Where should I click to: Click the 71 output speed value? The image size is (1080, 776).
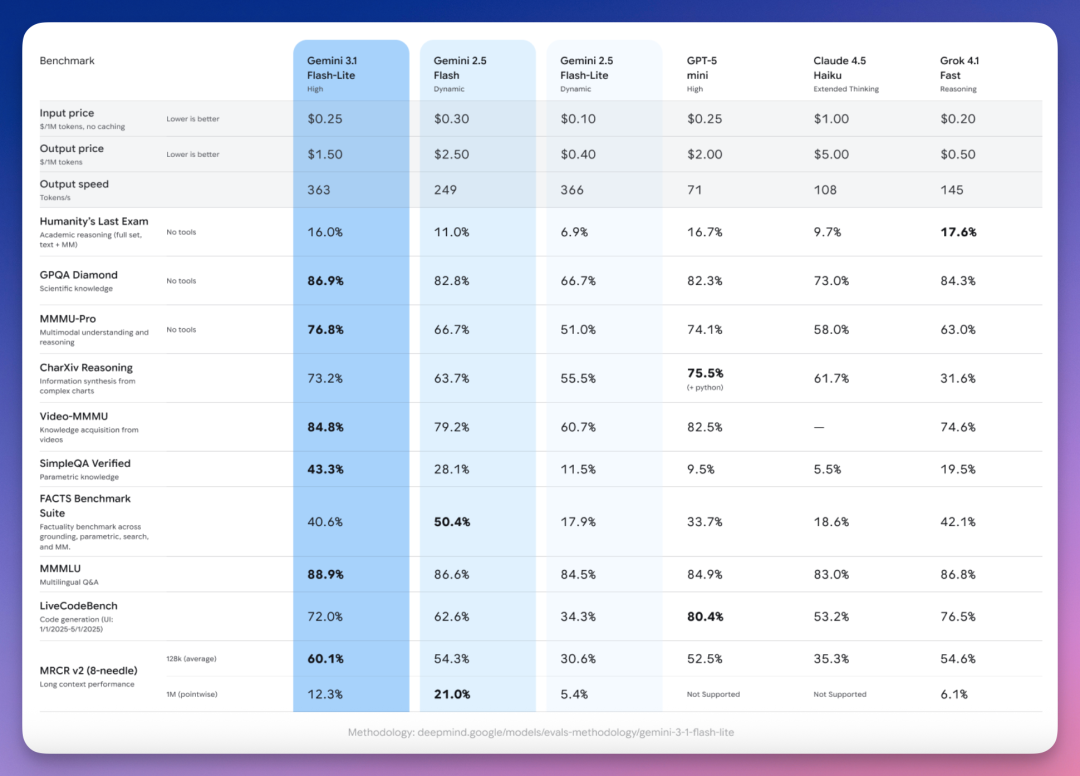tap(694, 190)
